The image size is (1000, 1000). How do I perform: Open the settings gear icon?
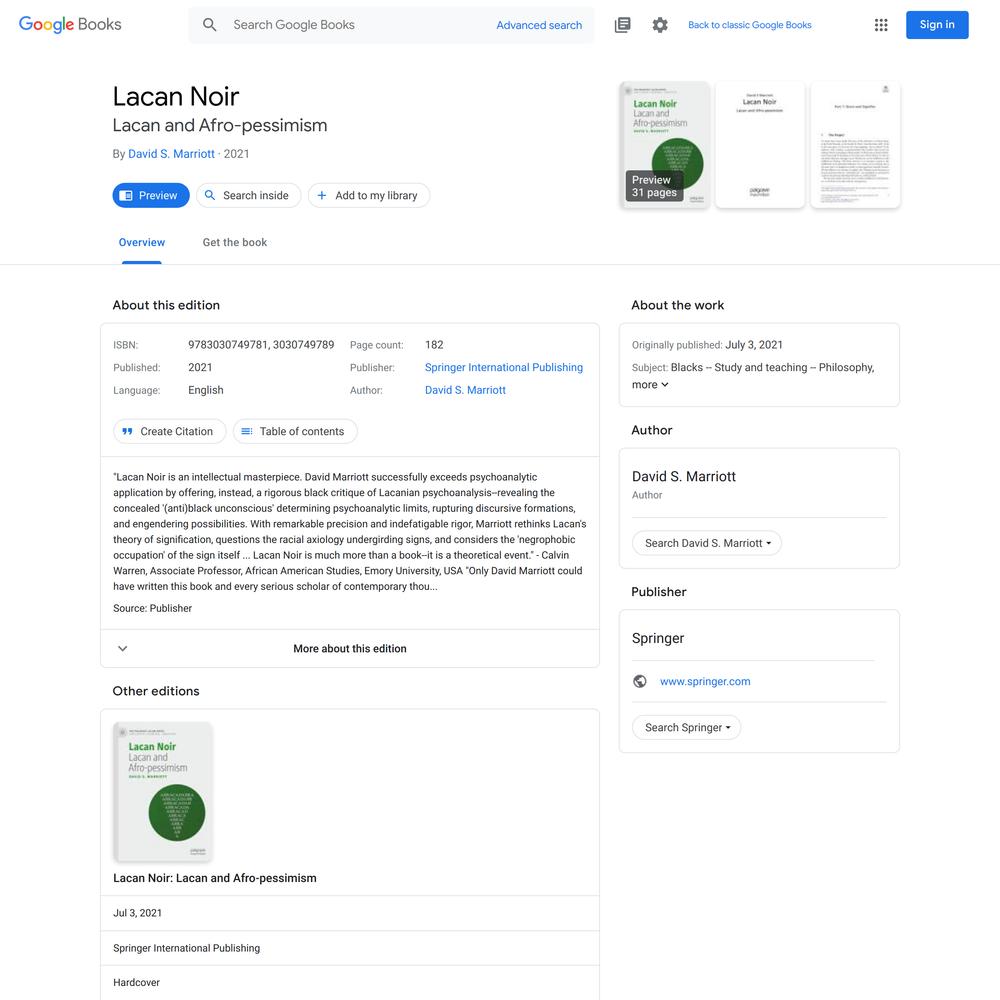point(660,25)
